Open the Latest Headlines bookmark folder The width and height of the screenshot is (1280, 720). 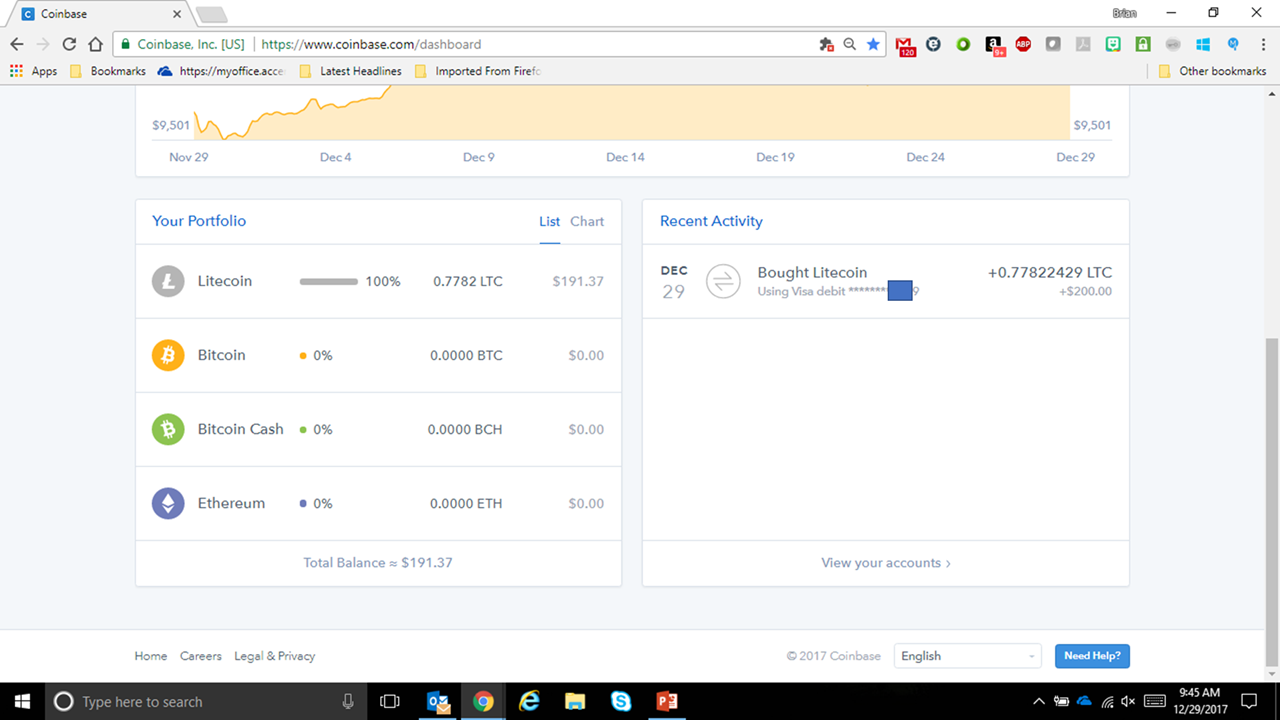[351, 71]
